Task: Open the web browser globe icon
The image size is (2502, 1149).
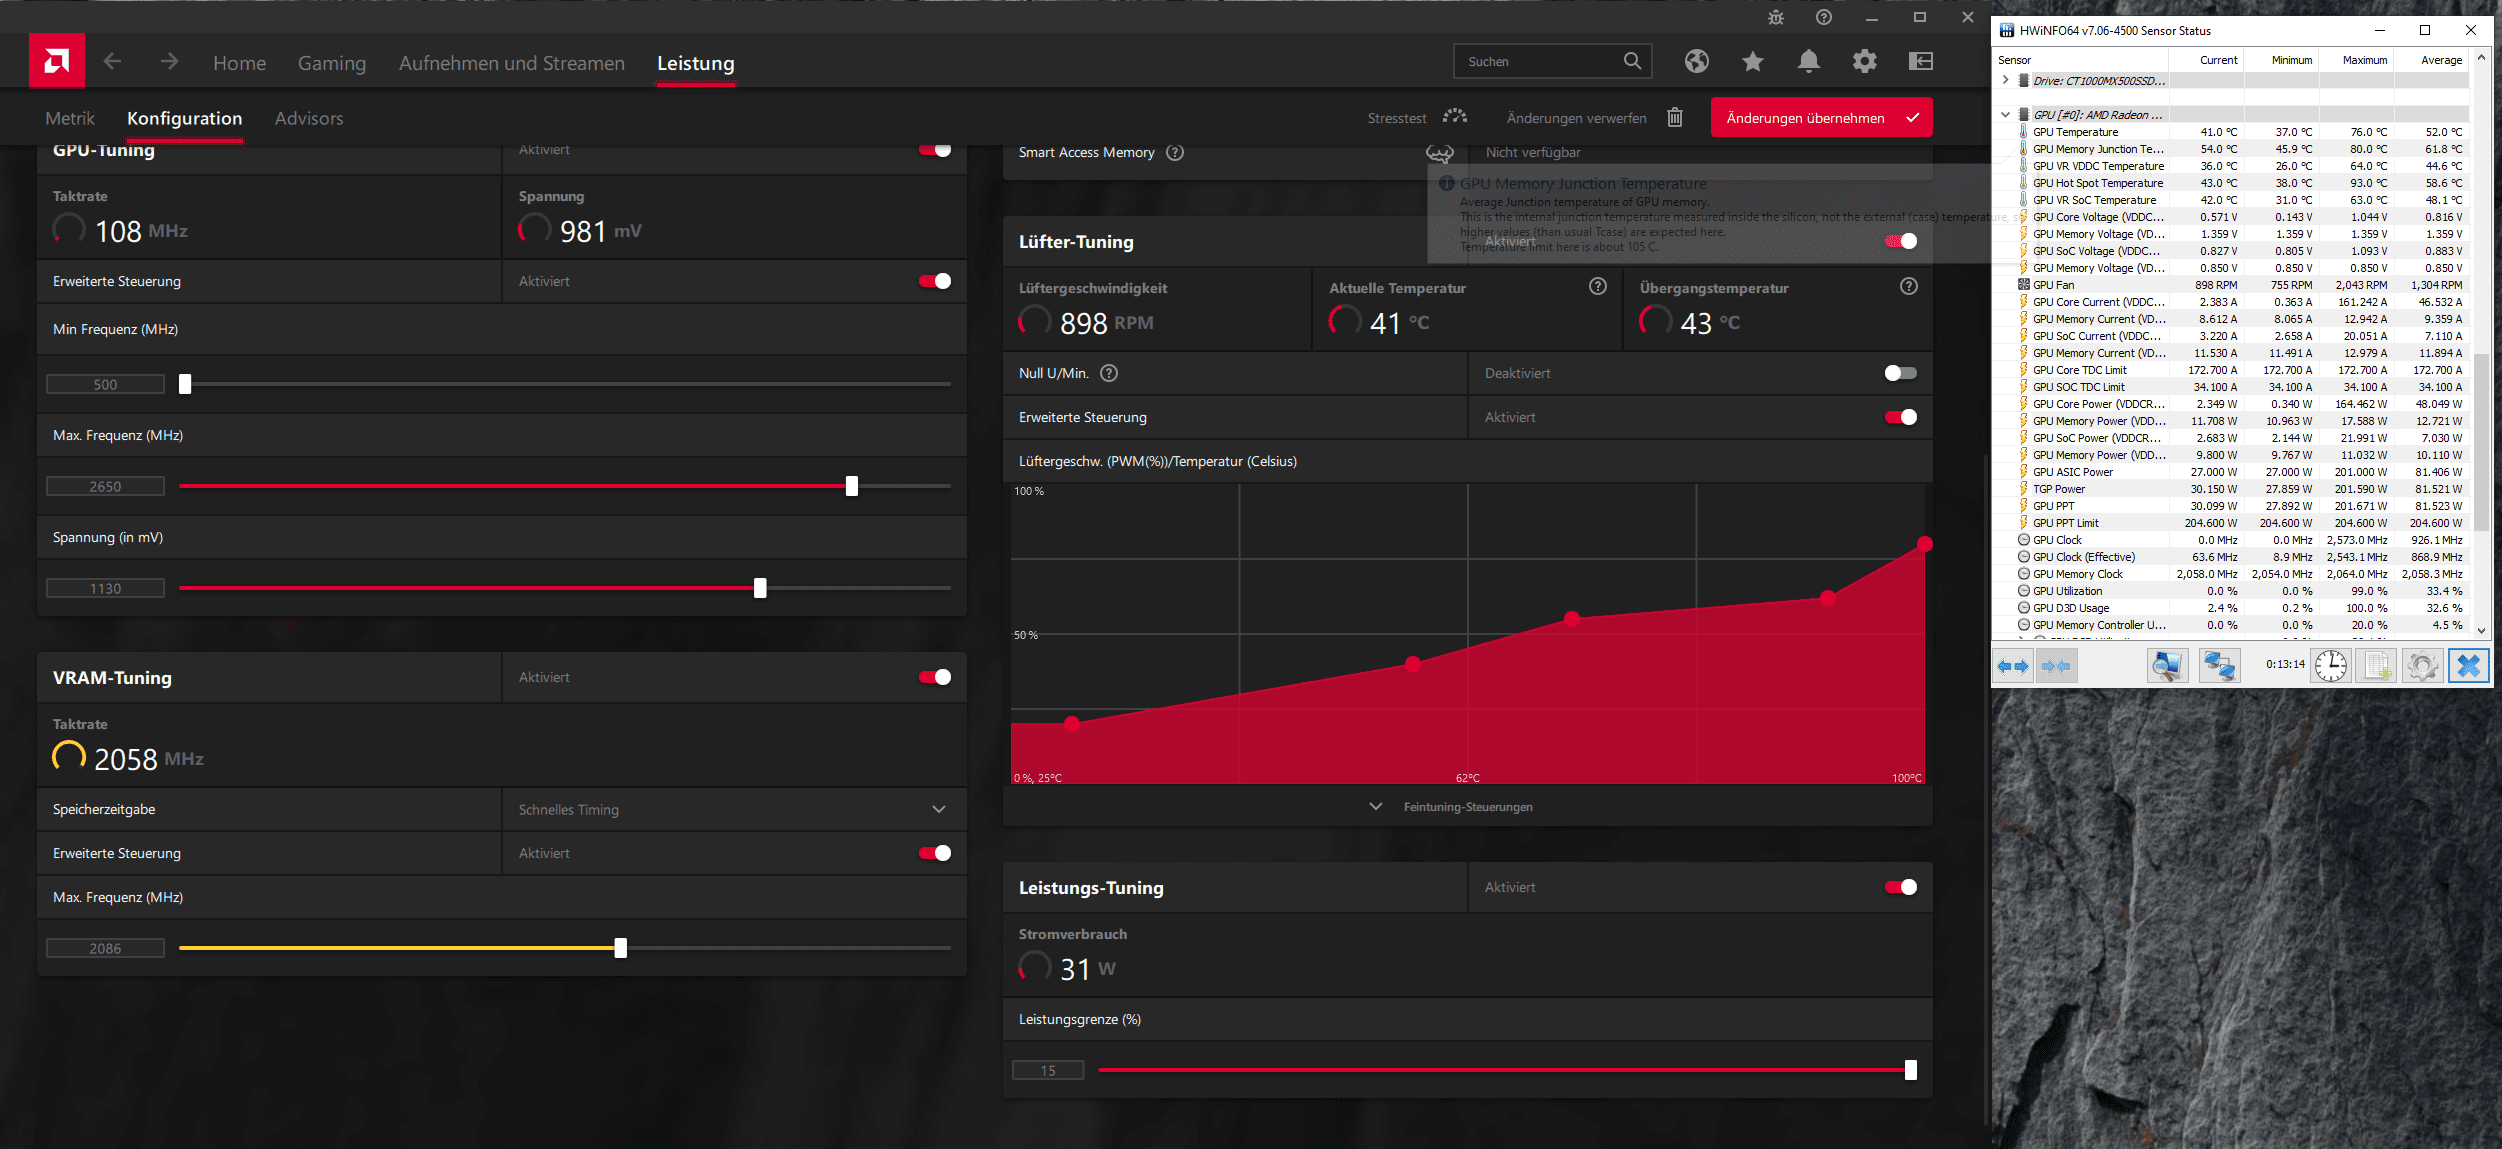Action: 1696,62
